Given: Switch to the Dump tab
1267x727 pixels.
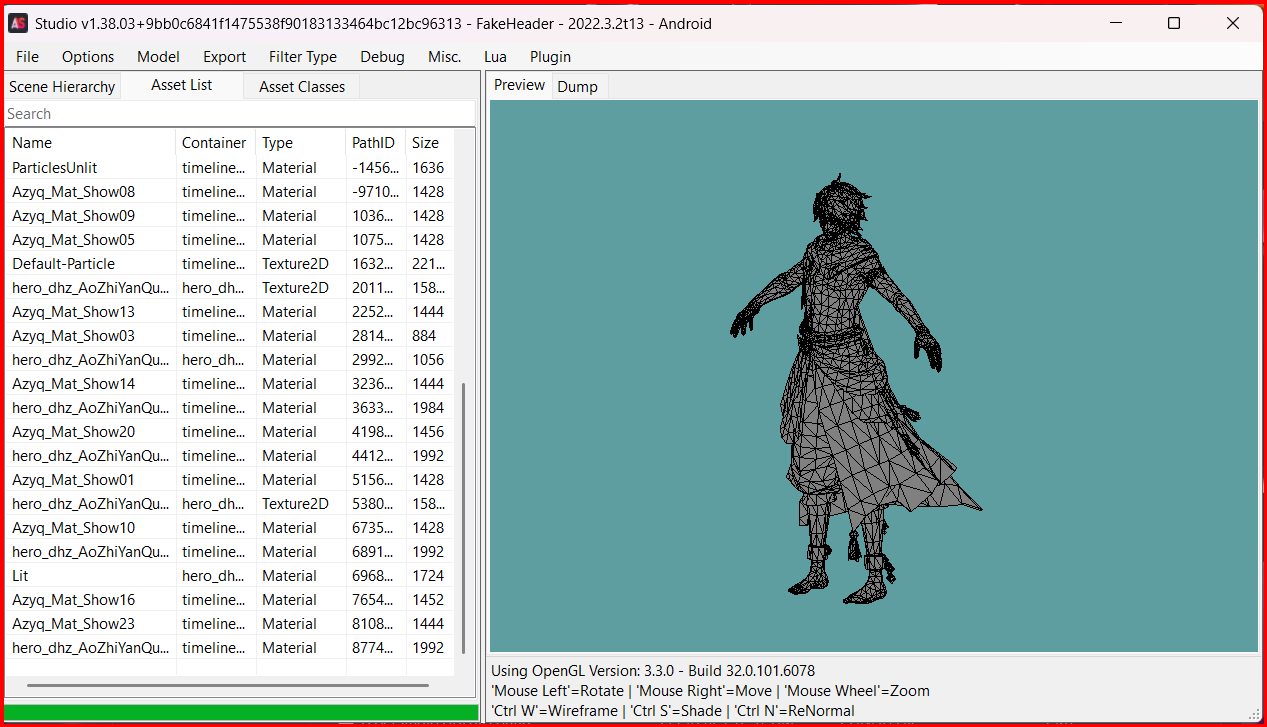Looking at the screenshot, I should pos(577,87).
